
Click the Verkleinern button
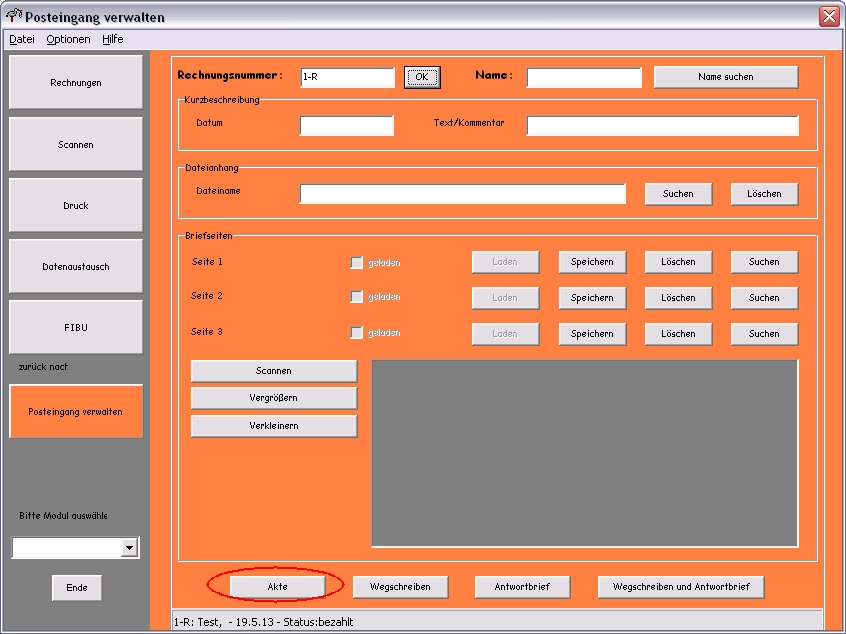(x=274, y=426)
